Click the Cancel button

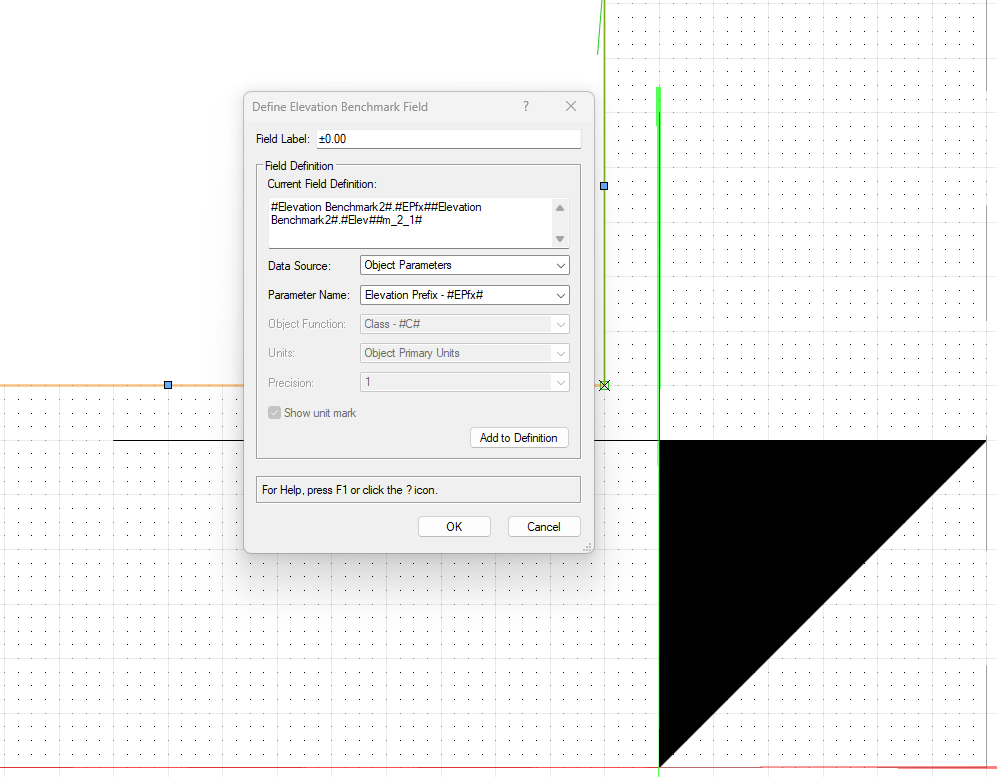coord(544,527)
